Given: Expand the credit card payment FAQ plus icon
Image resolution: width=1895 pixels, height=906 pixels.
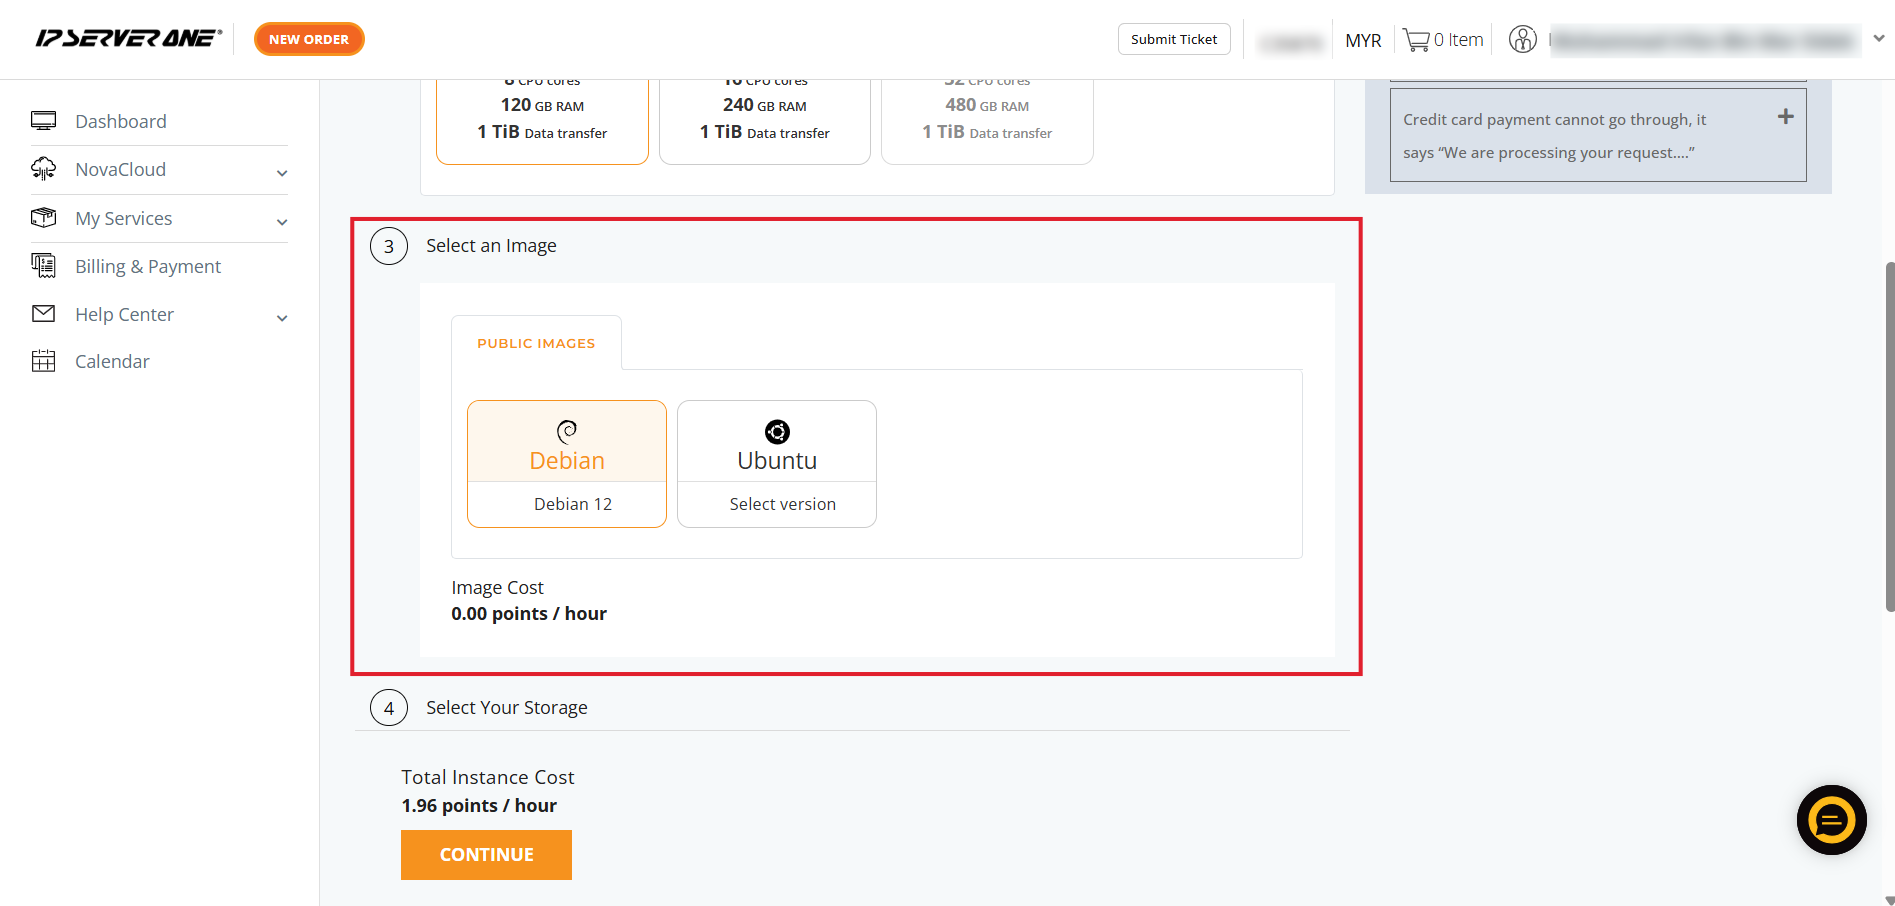Looking at the screenshot, I should pyautogui.click(x=1785, y=117).
